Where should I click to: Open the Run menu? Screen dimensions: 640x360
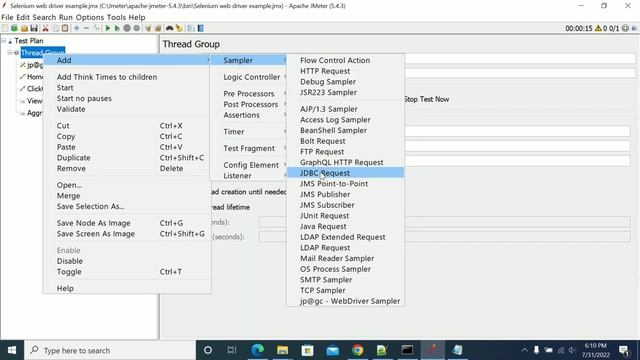click(65, 18)
